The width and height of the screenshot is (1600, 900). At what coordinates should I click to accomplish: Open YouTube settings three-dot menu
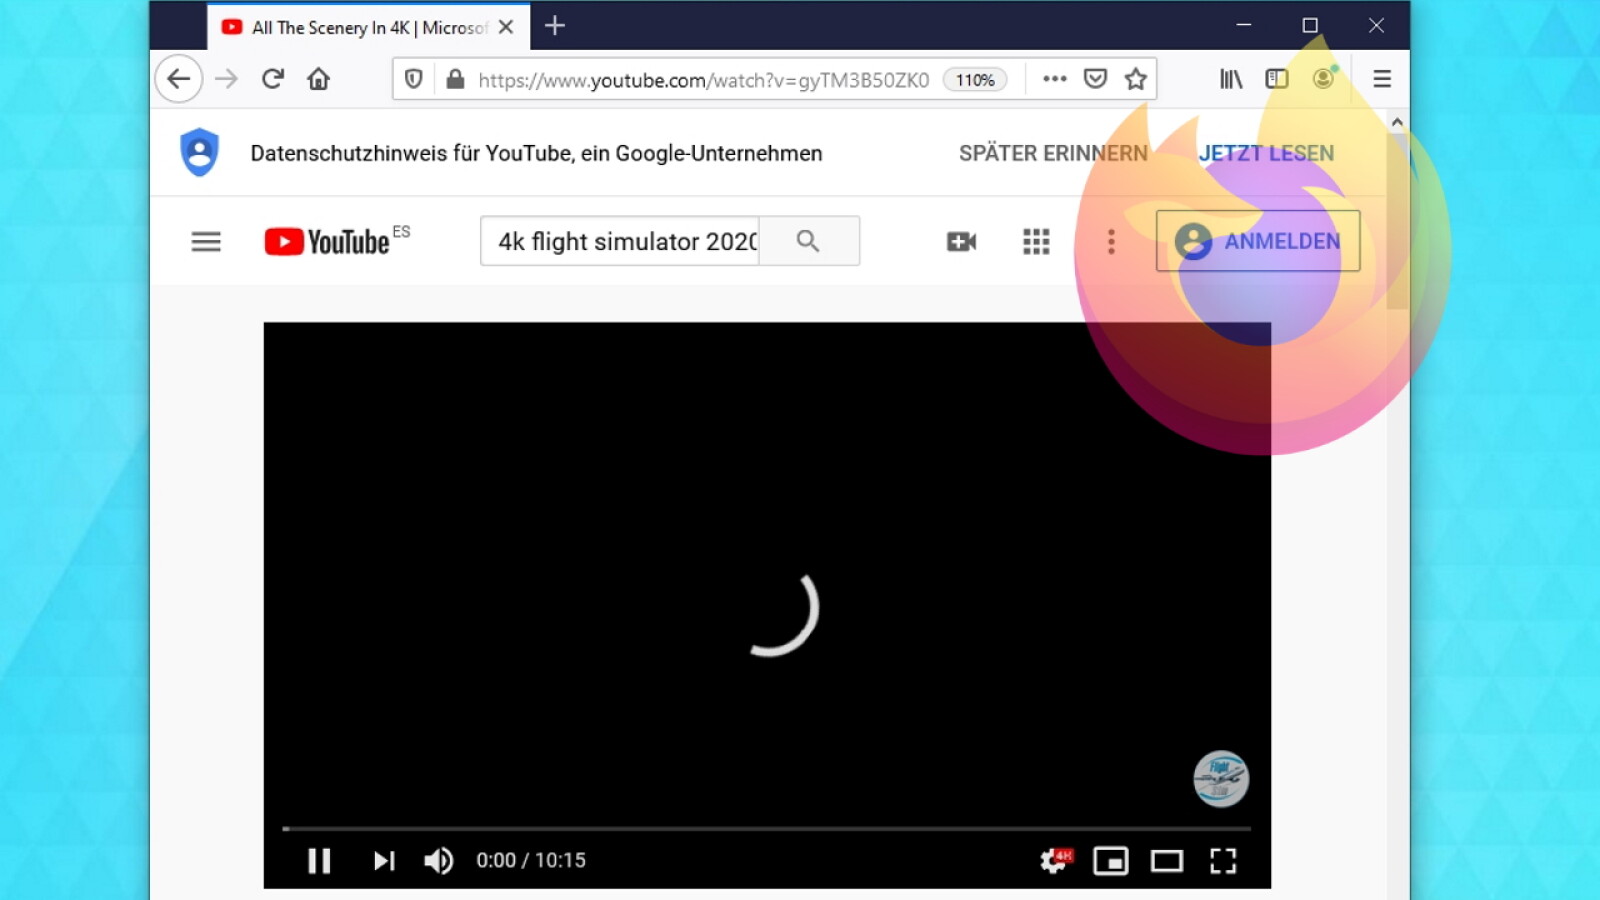[1111, 242]
